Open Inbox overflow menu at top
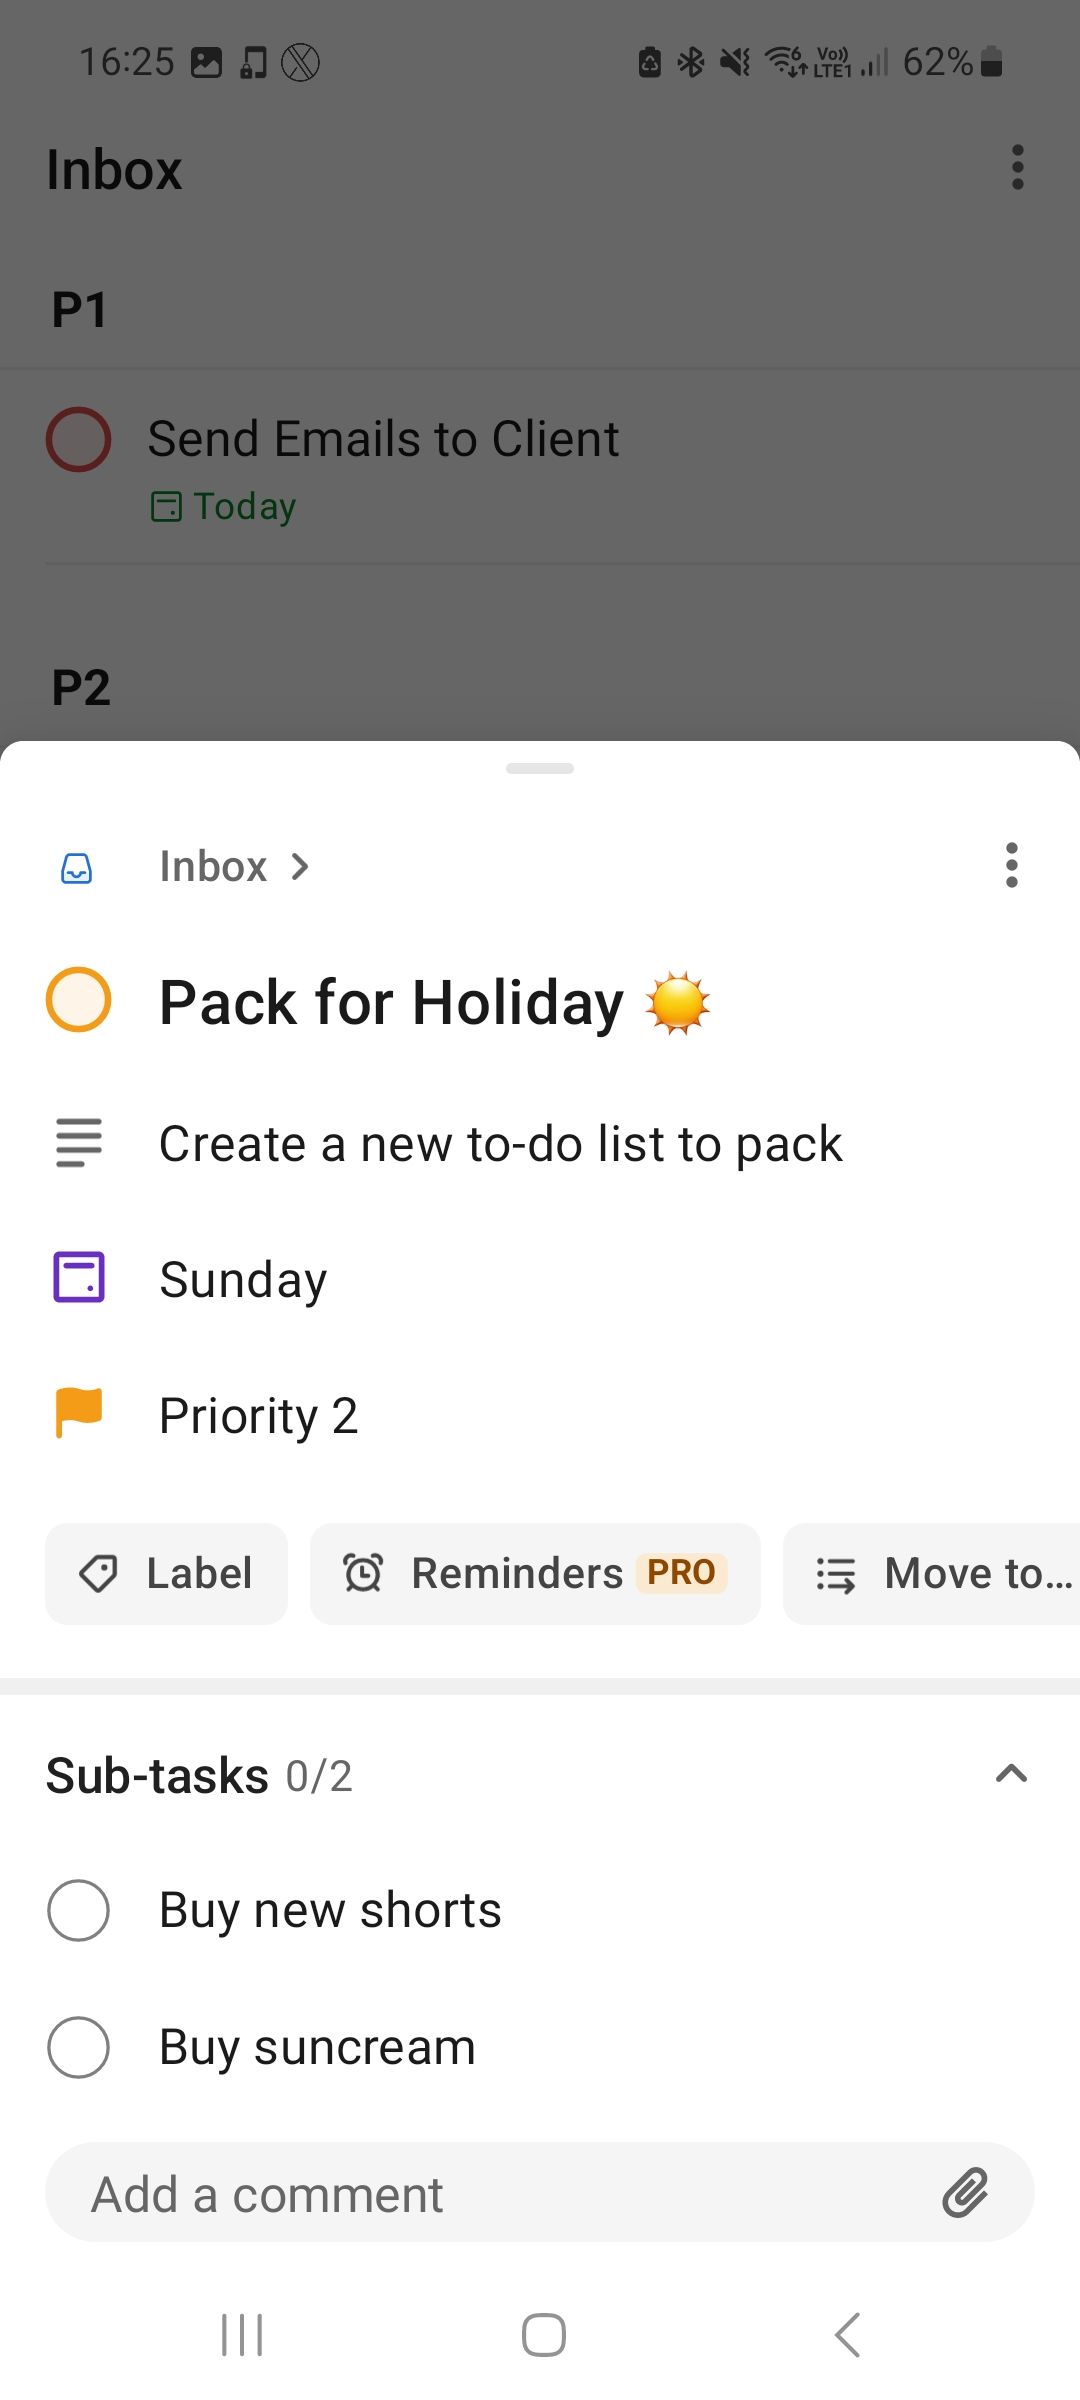 pyautogui.click(x=1017, y=167)
